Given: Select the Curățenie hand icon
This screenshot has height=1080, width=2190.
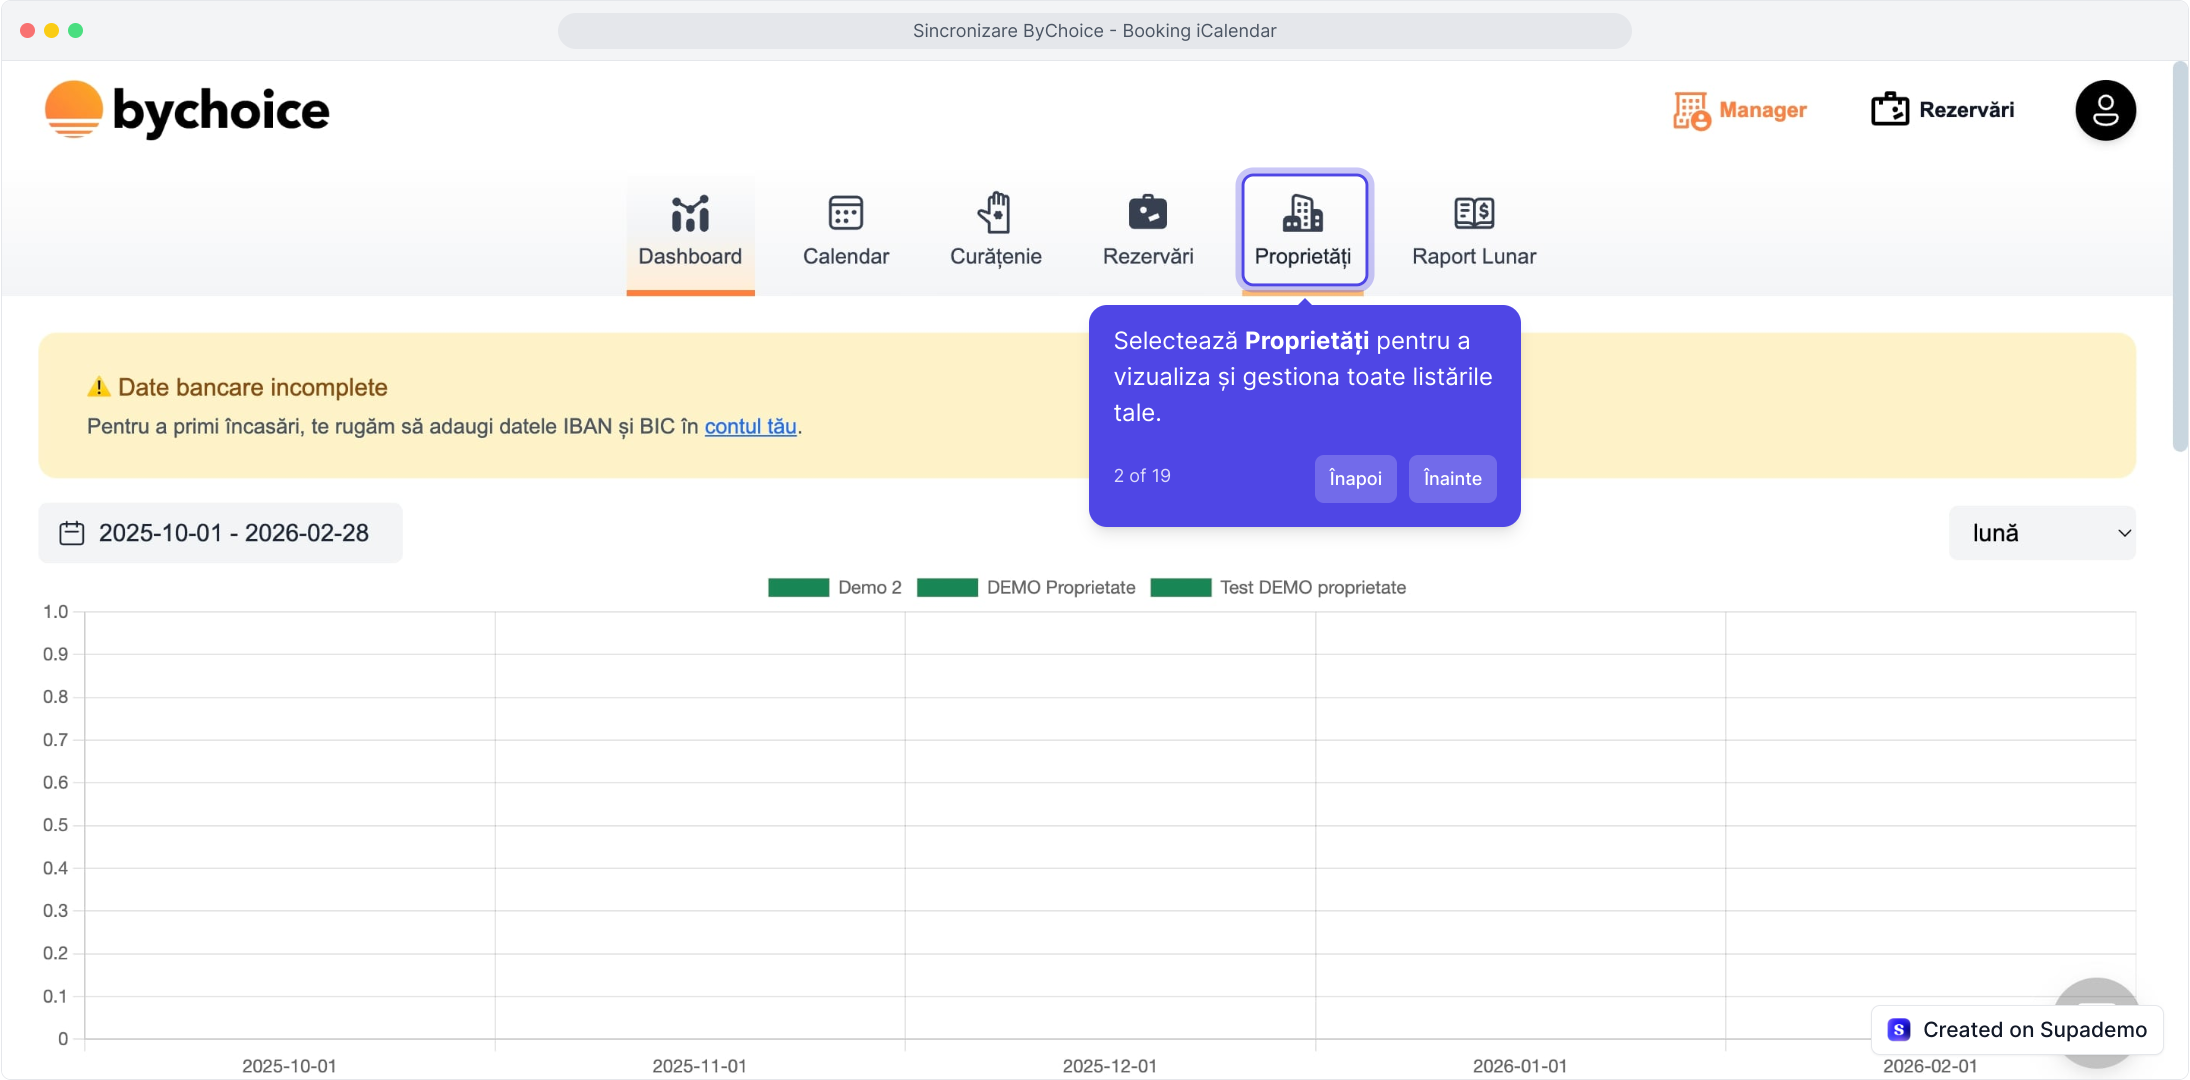Looking at the screenshot, I should pyautogui.click(x=995, y=213).
